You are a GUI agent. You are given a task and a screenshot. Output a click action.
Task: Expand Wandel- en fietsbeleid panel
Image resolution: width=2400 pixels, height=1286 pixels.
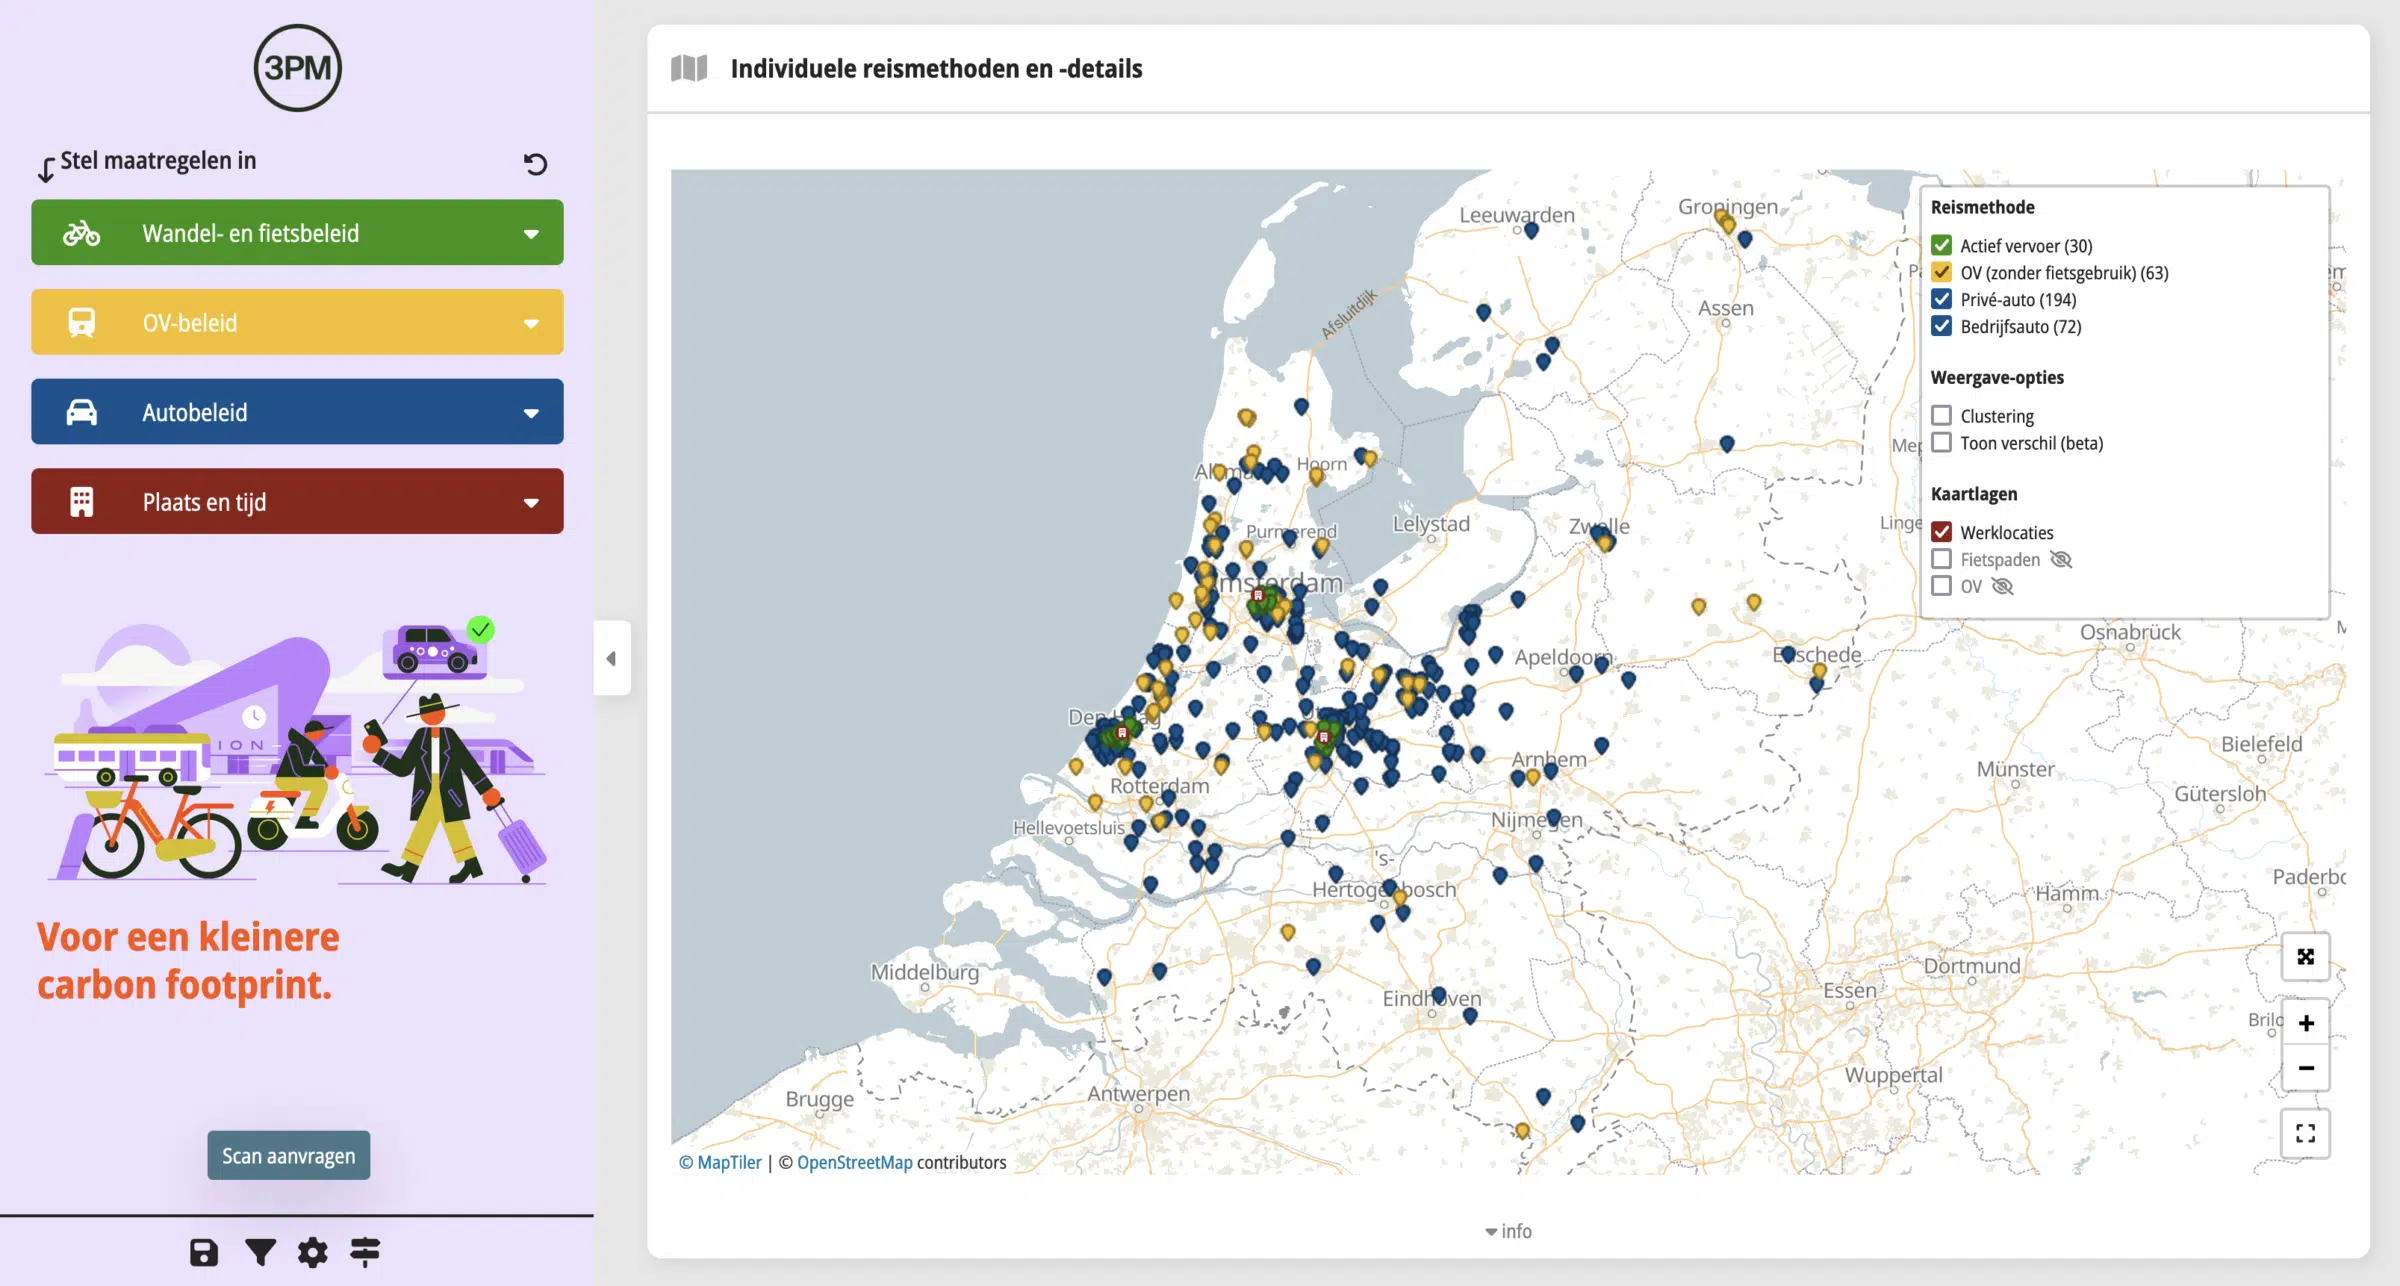pyautogui.click(x=297, y=233)
